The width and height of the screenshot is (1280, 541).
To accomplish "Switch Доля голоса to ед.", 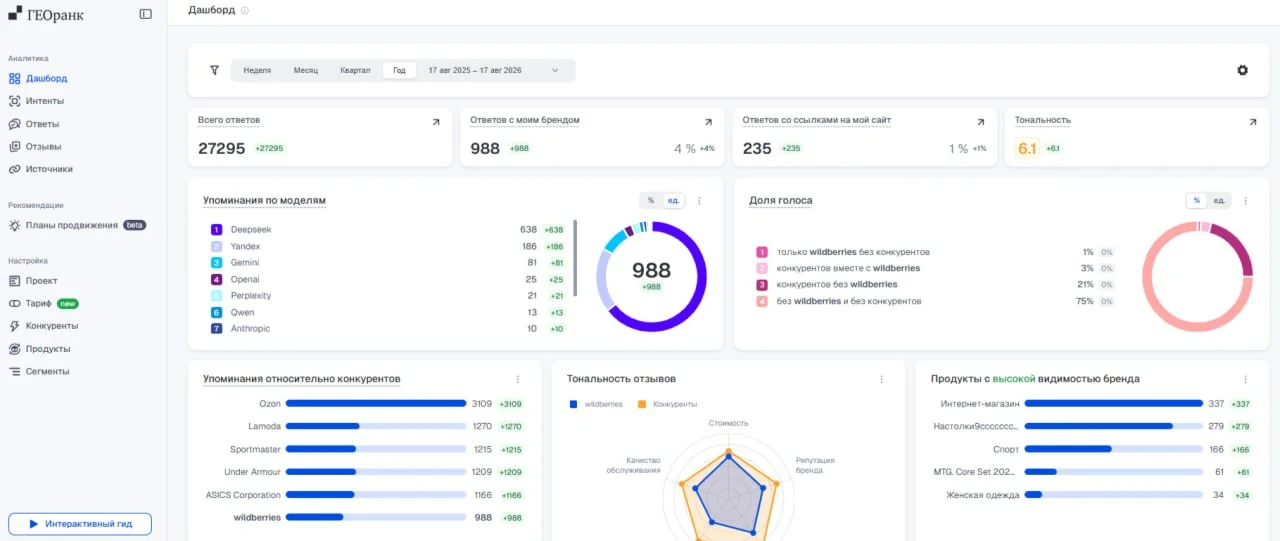I will pos(1220,200).
